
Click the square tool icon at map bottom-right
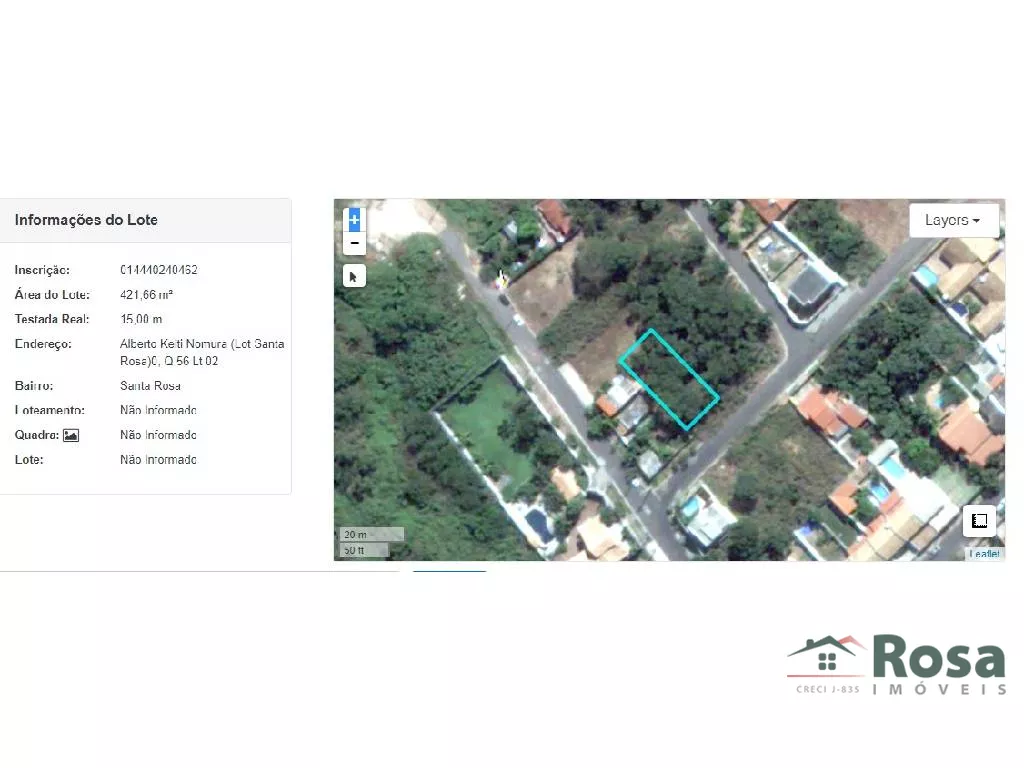click(979, 521)
